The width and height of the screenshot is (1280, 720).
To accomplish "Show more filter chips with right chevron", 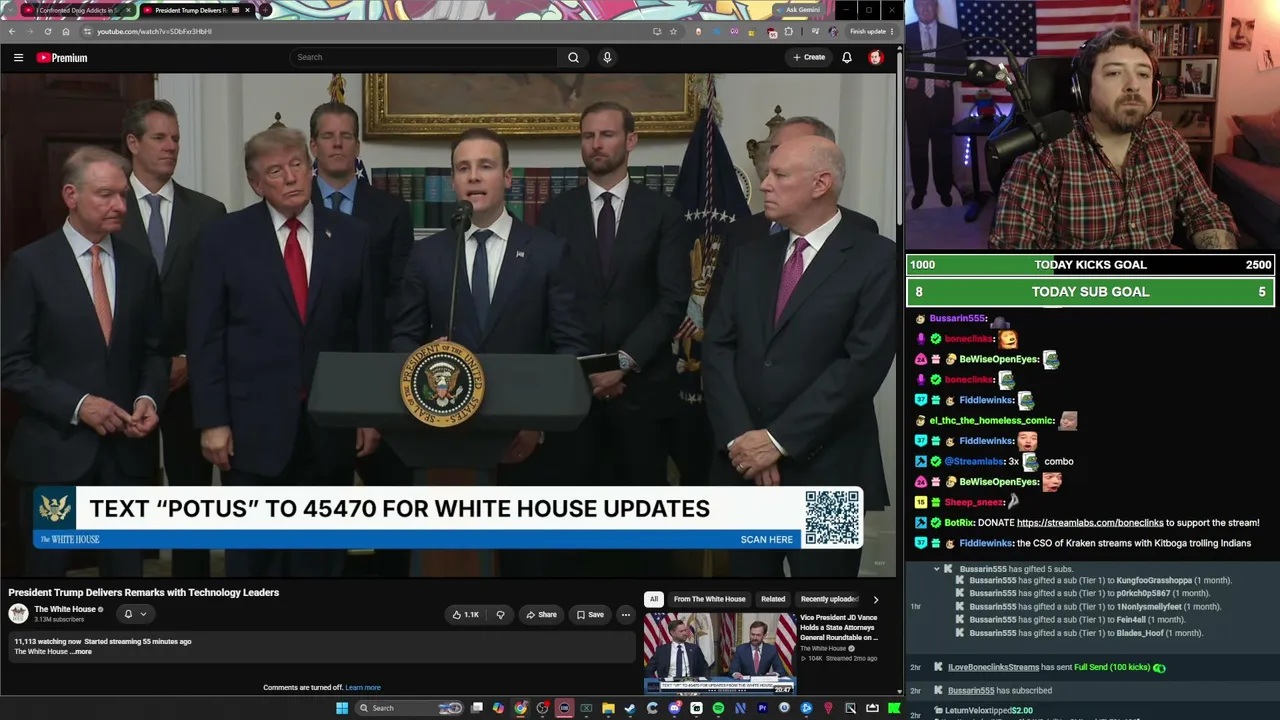I will click(x=875, y=599).
